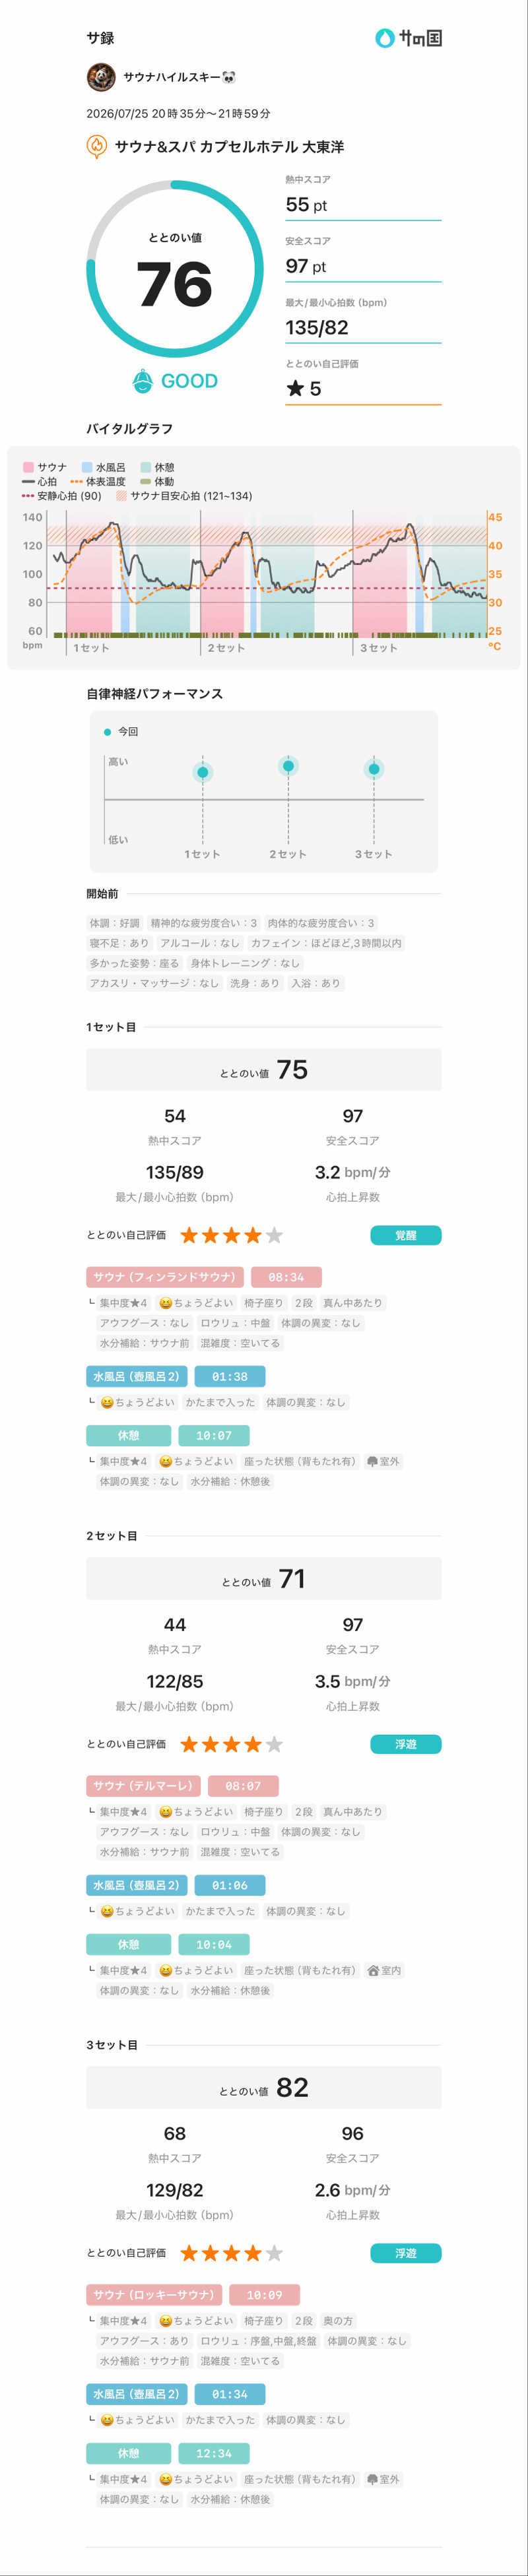Screen dimensions: 528x2576
Task: Select the サウナ (フィンランドサウナ) tag
Action: click(x=165, y=1277)
